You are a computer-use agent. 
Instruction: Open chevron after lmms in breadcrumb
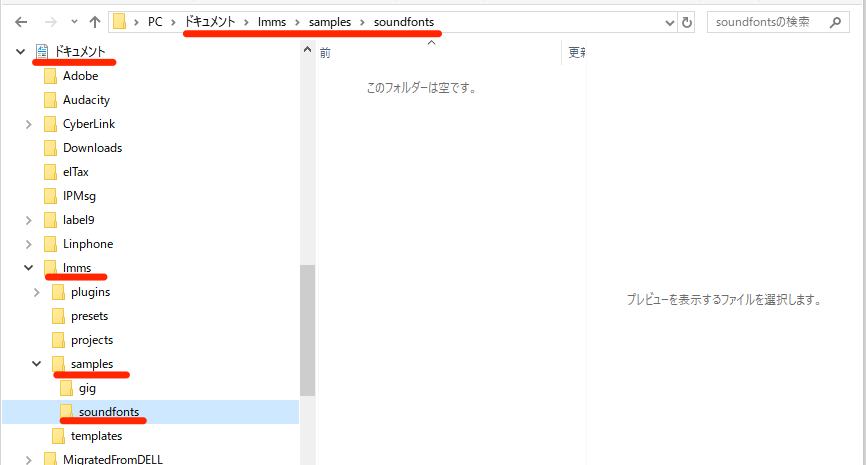tap(297, 22)
